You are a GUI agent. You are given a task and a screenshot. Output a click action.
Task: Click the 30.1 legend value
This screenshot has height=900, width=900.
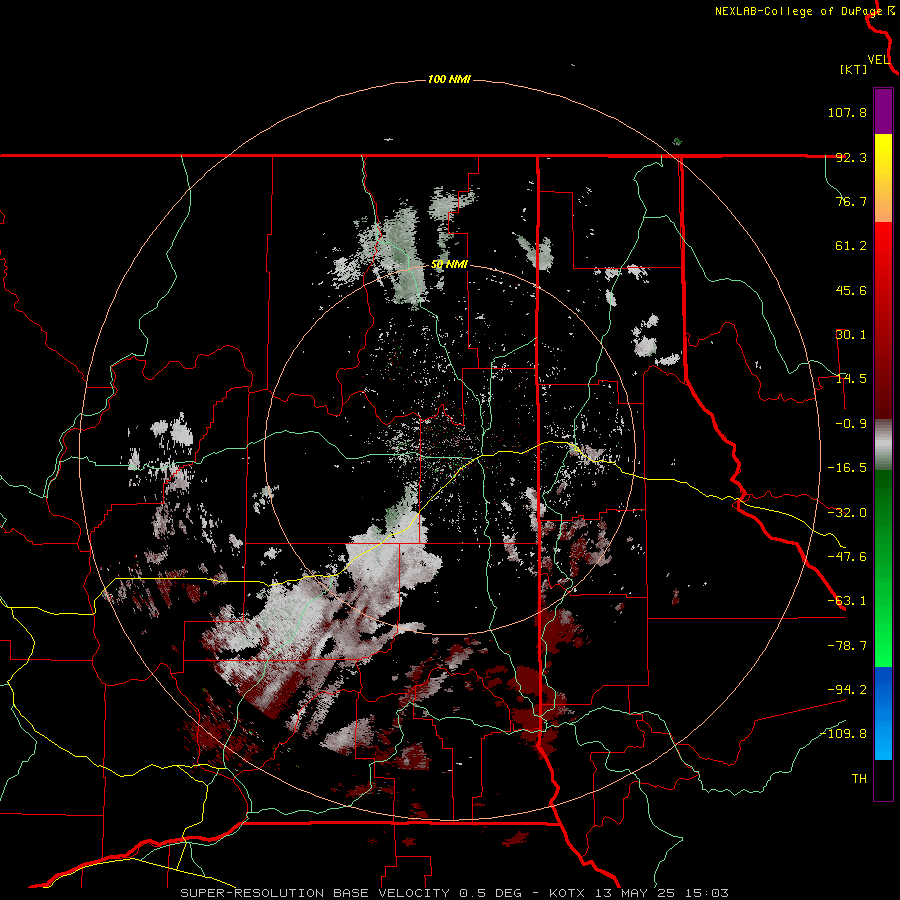[851, 335]
